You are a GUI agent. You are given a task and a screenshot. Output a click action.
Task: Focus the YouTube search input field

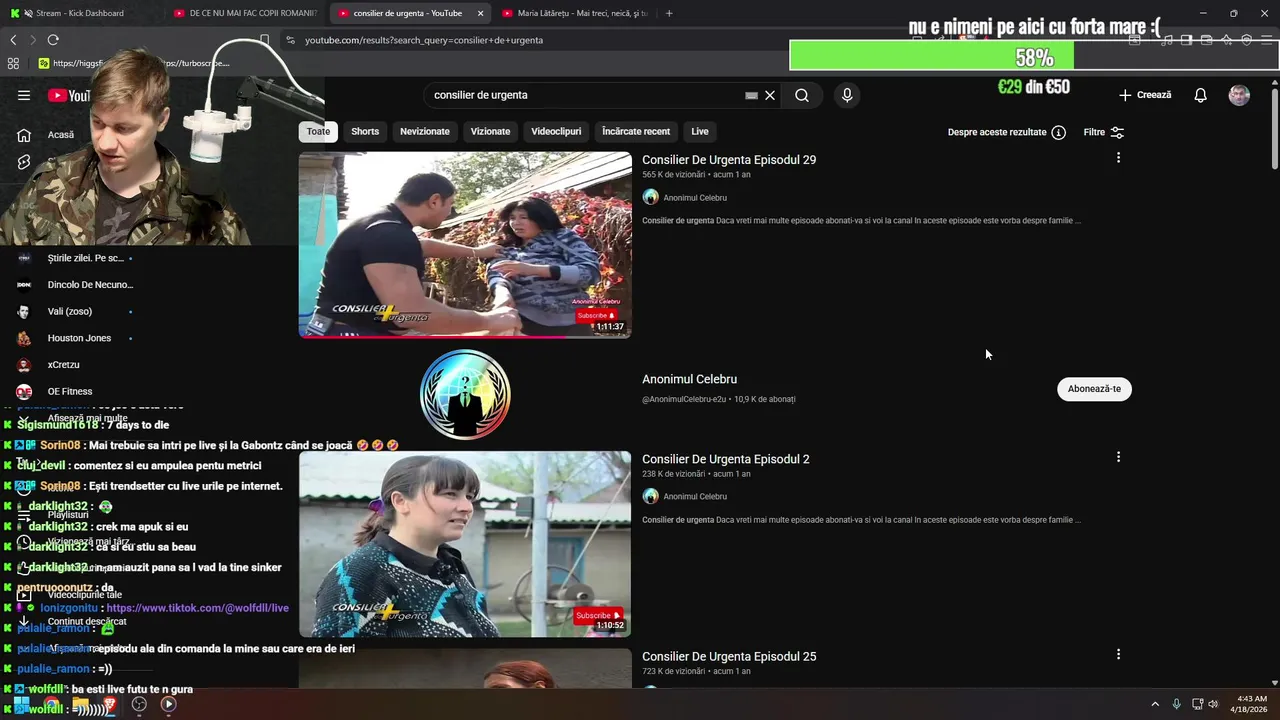point(585,95)
